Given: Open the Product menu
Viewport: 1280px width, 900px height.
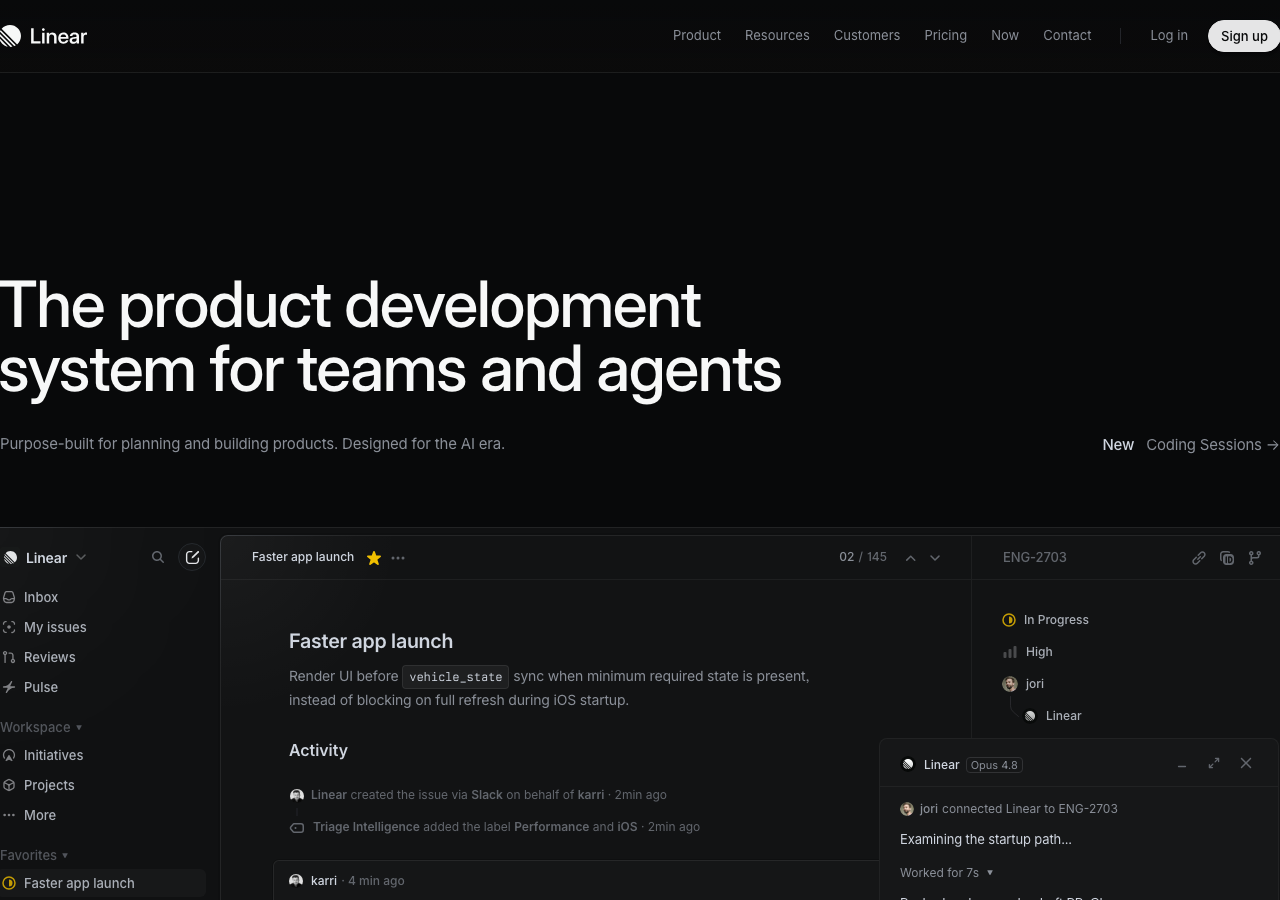Looking at the screenshot, I should [697, 35].
